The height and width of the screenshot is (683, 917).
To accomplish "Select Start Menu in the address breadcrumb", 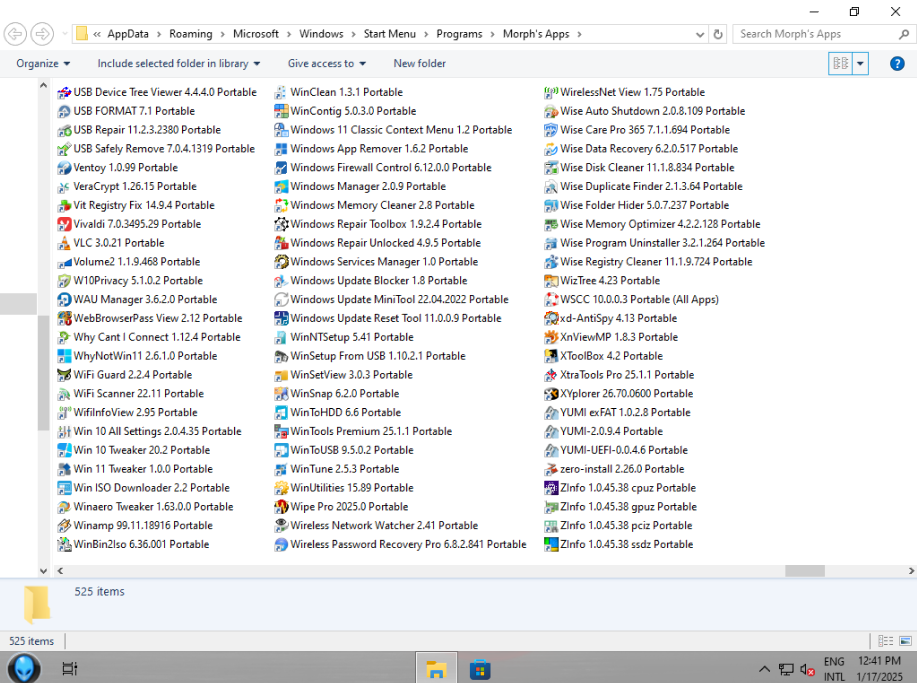I will click(x=389, y=35).
